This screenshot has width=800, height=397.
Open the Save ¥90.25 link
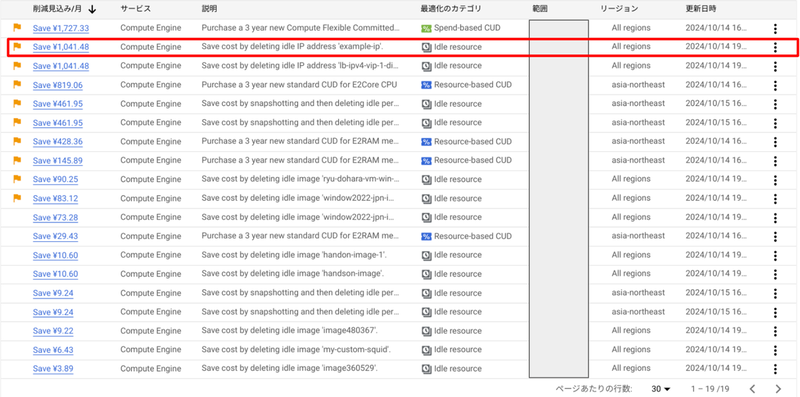coord(55,179)
